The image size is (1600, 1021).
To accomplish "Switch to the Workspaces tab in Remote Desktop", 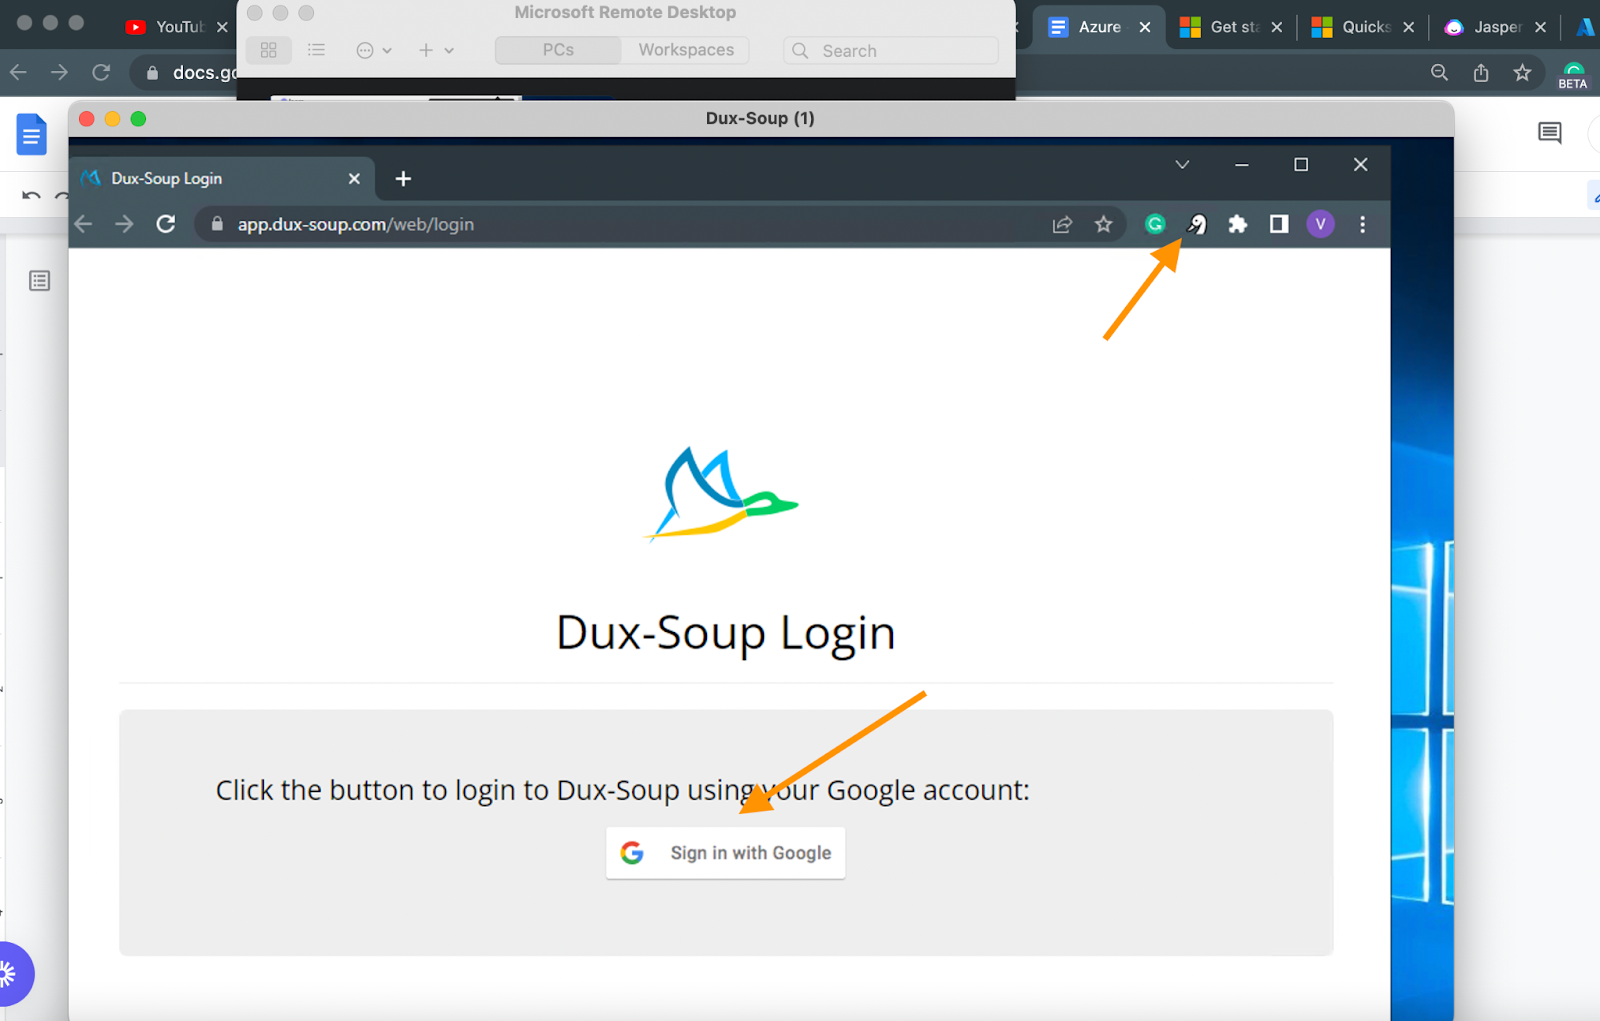I will tap(686, 50).
